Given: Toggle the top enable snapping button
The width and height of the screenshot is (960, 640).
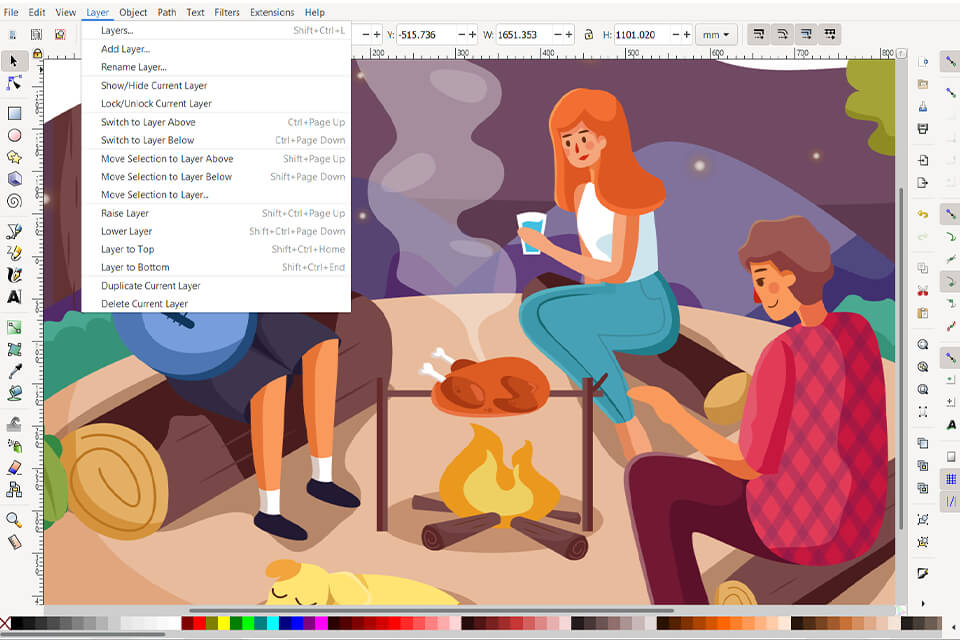Looking at the screenshot, I should click(x=950, y=61).
